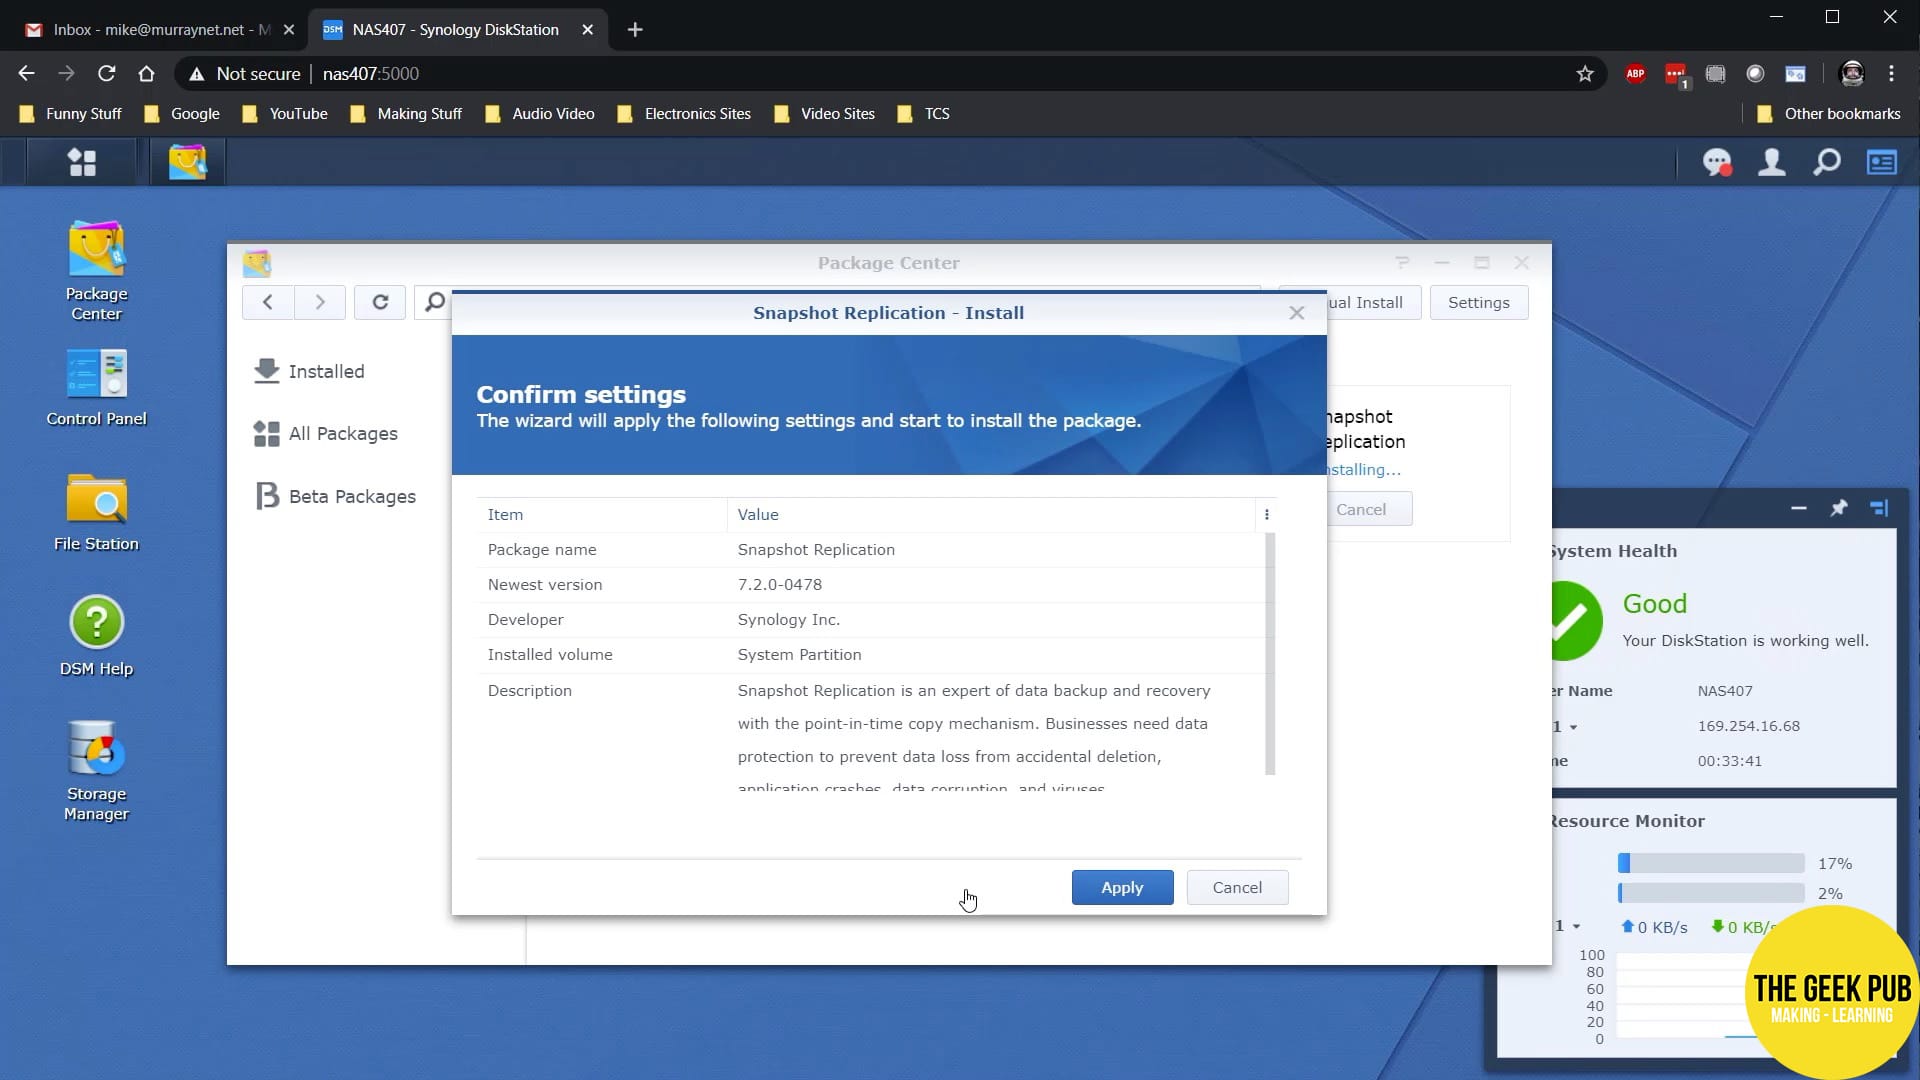This screenshot has width=1920, height=1080.
Task: Open a new browser tab
Action: 635,30
